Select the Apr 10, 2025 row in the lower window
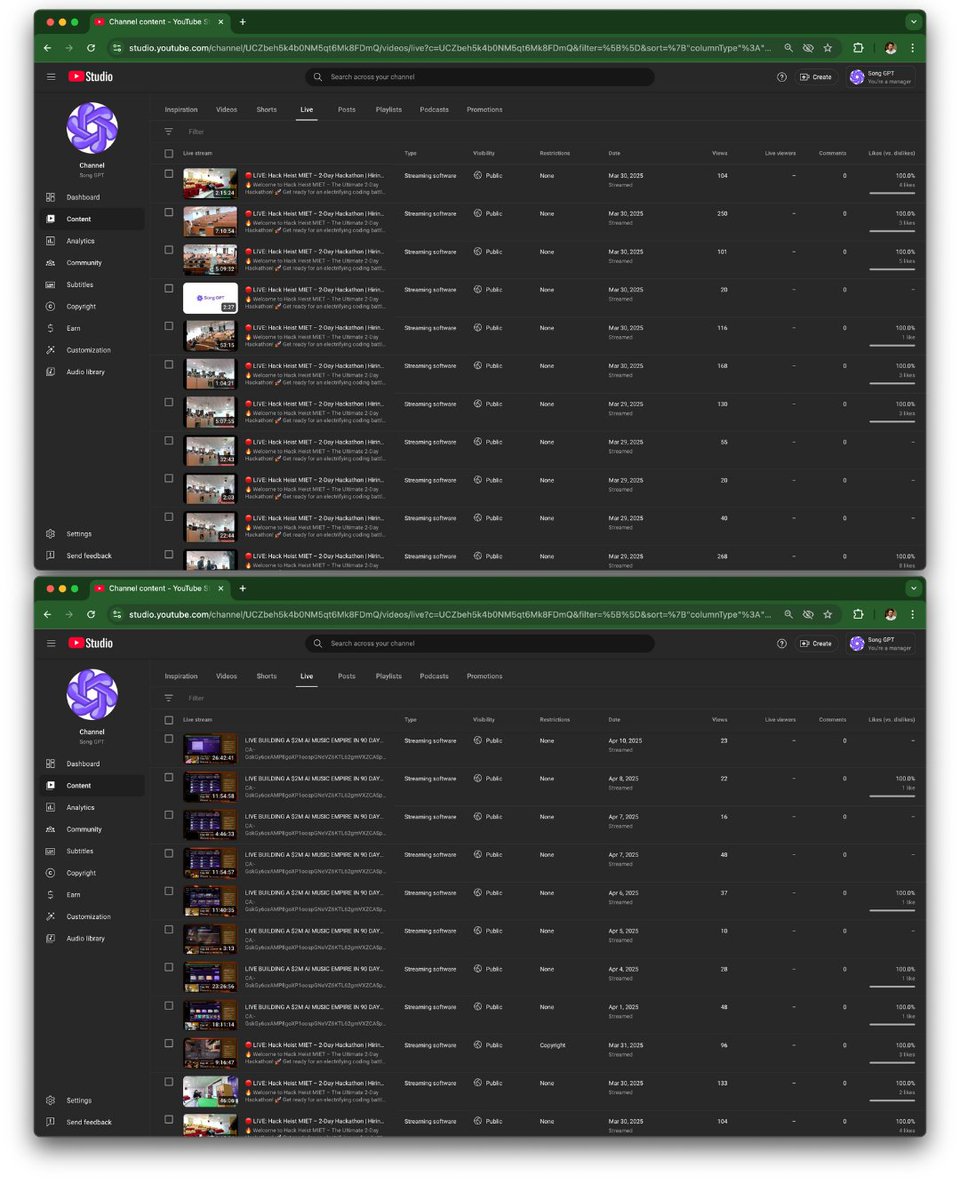The width and height of the screenshot is (960, 1200). [169, 739]
